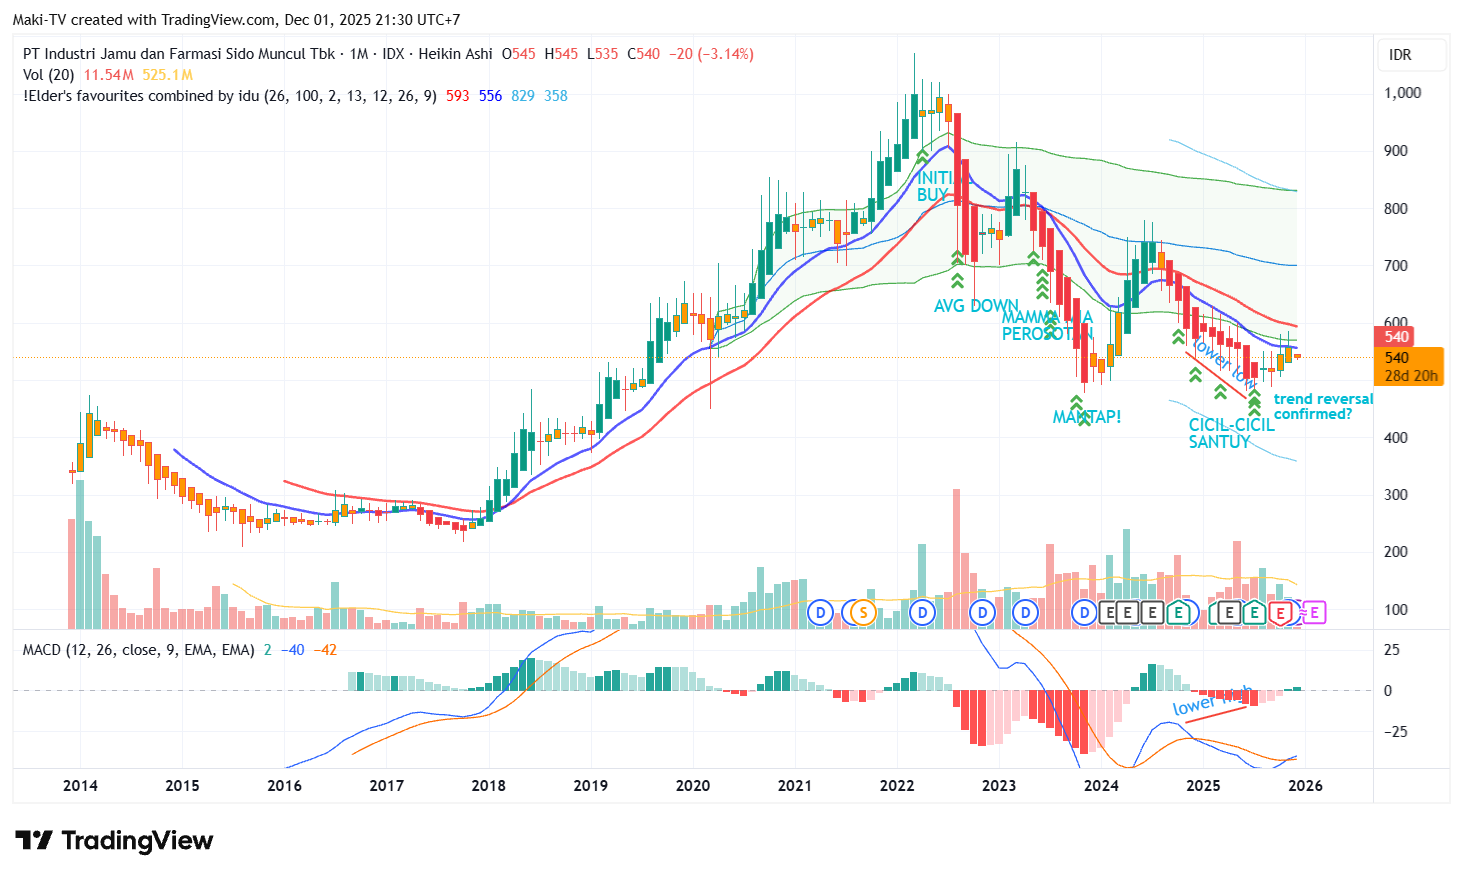Image resolution: width=1463 pixels, height=878 pixels.
Task: Click the 2017 label on the time axis
Action: point(386,786)
